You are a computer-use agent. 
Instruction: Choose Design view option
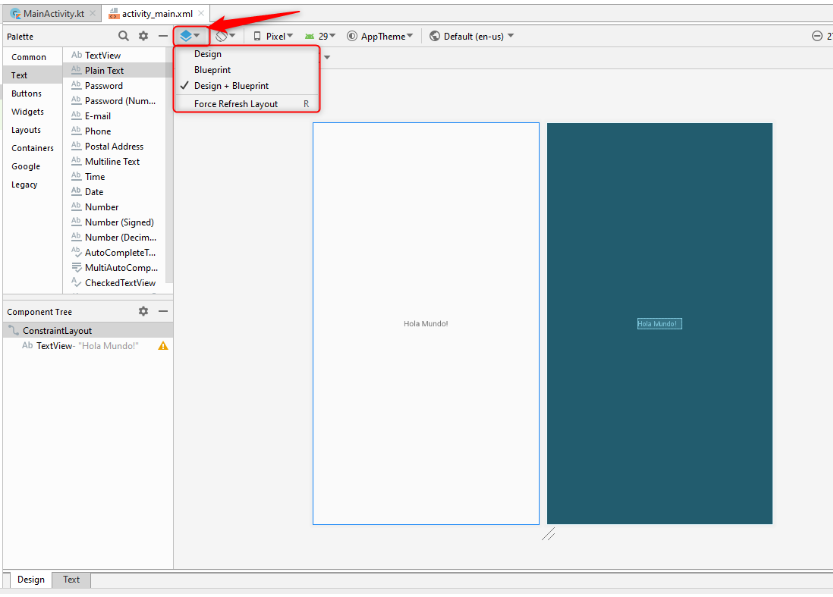(x=208, y=54)
